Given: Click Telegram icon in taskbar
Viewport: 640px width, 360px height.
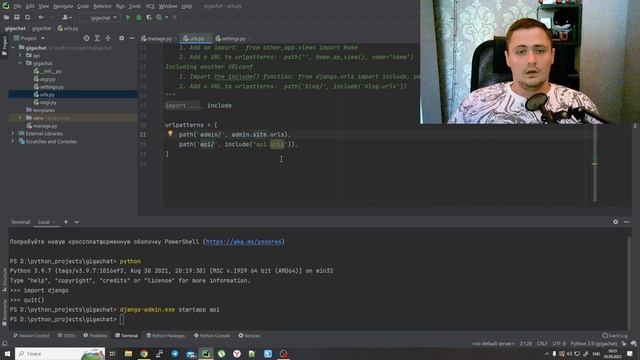Looking at the screenshot, I should 175,353.
